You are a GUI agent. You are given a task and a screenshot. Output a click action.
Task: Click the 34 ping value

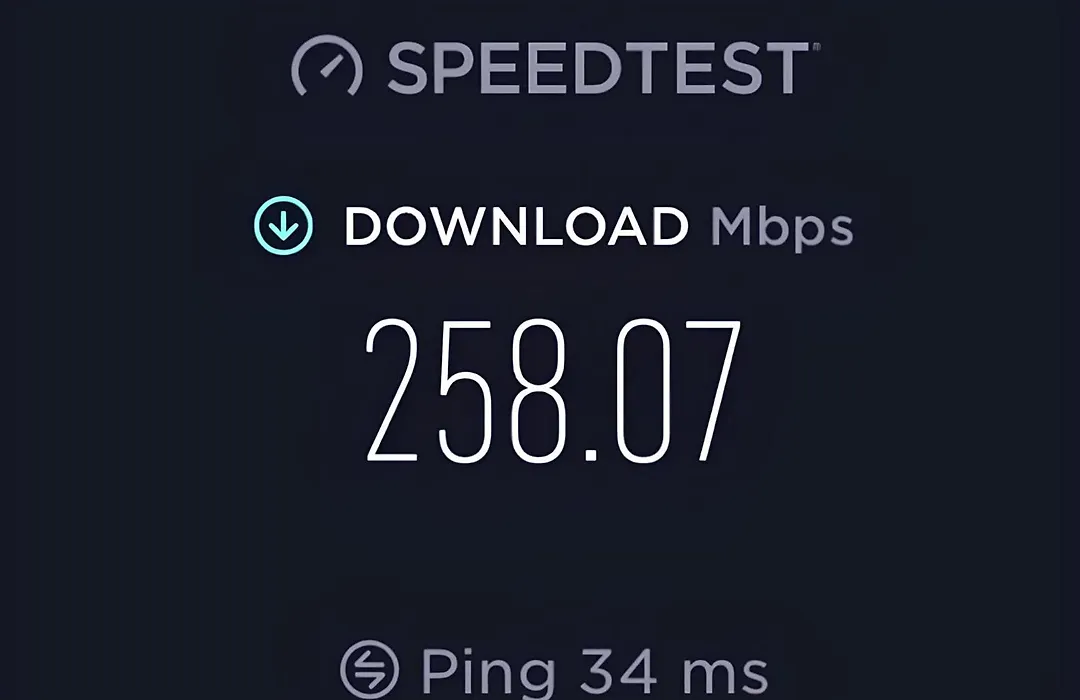(x=619, y=669)
